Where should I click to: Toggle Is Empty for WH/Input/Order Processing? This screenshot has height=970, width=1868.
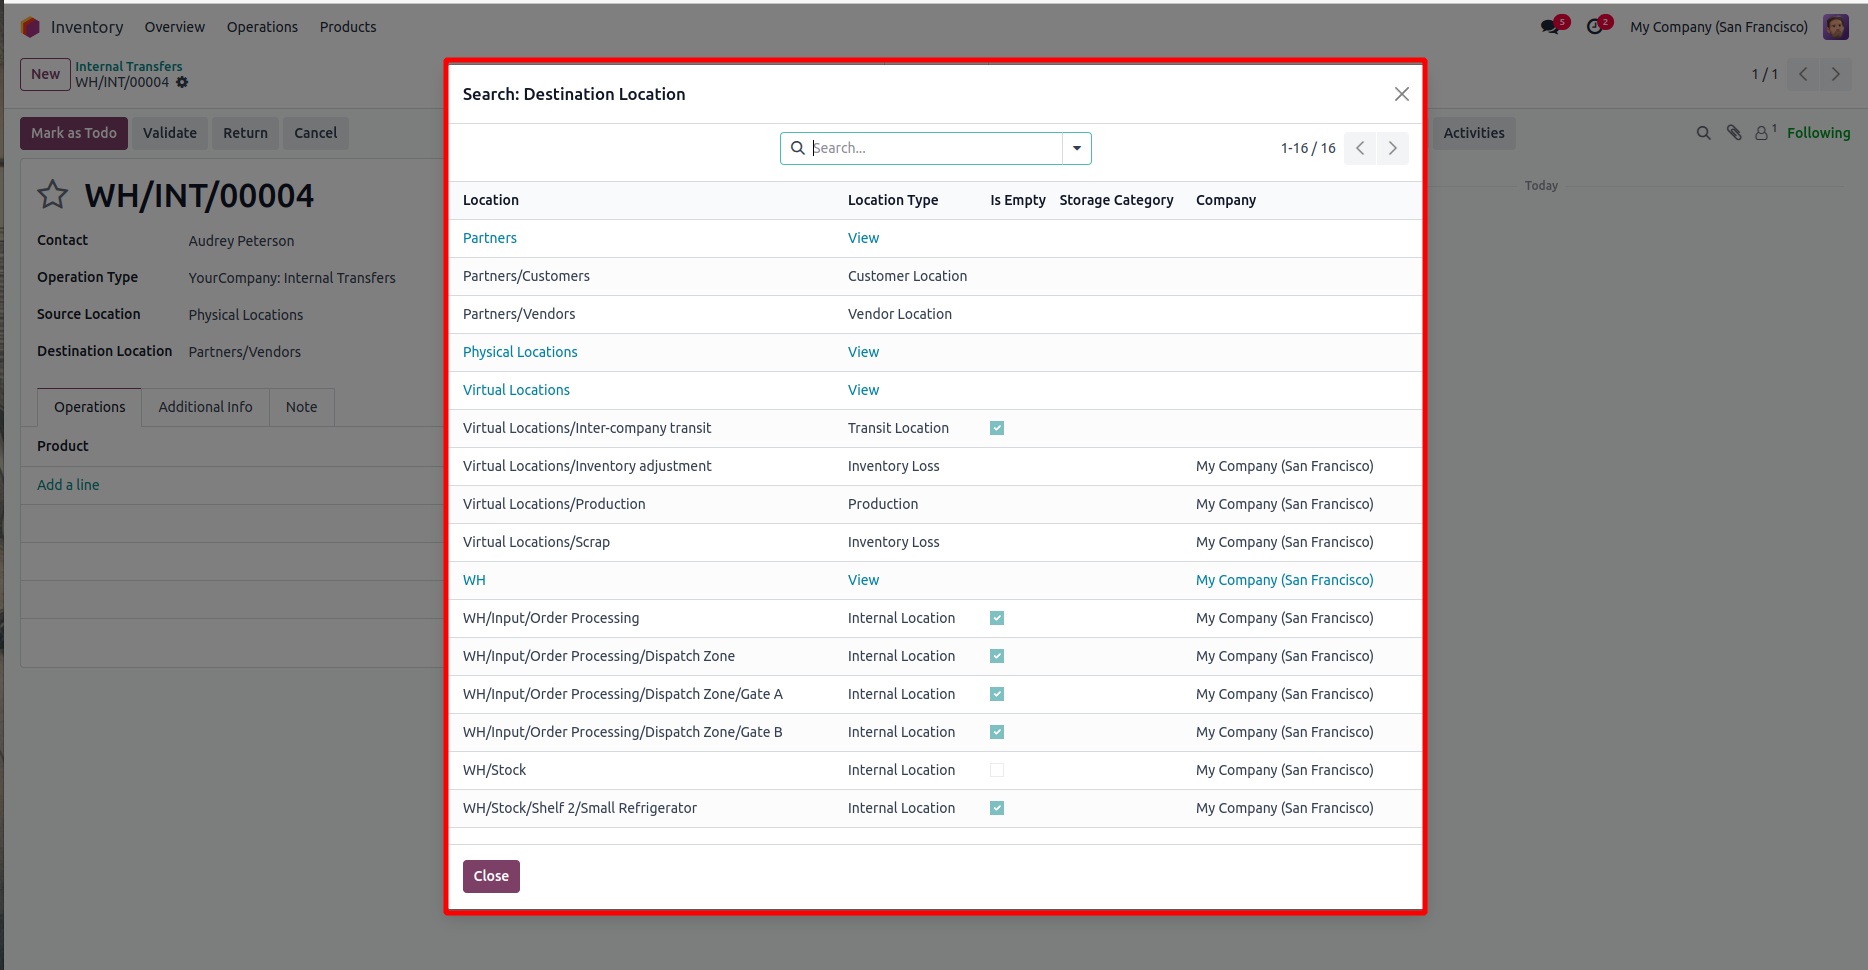997,618
